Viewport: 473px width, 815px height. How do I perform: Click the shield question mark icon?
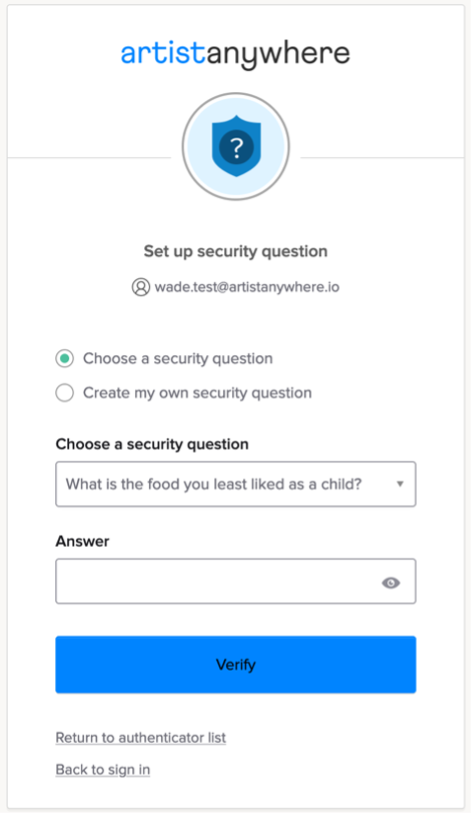coord(236,146)
